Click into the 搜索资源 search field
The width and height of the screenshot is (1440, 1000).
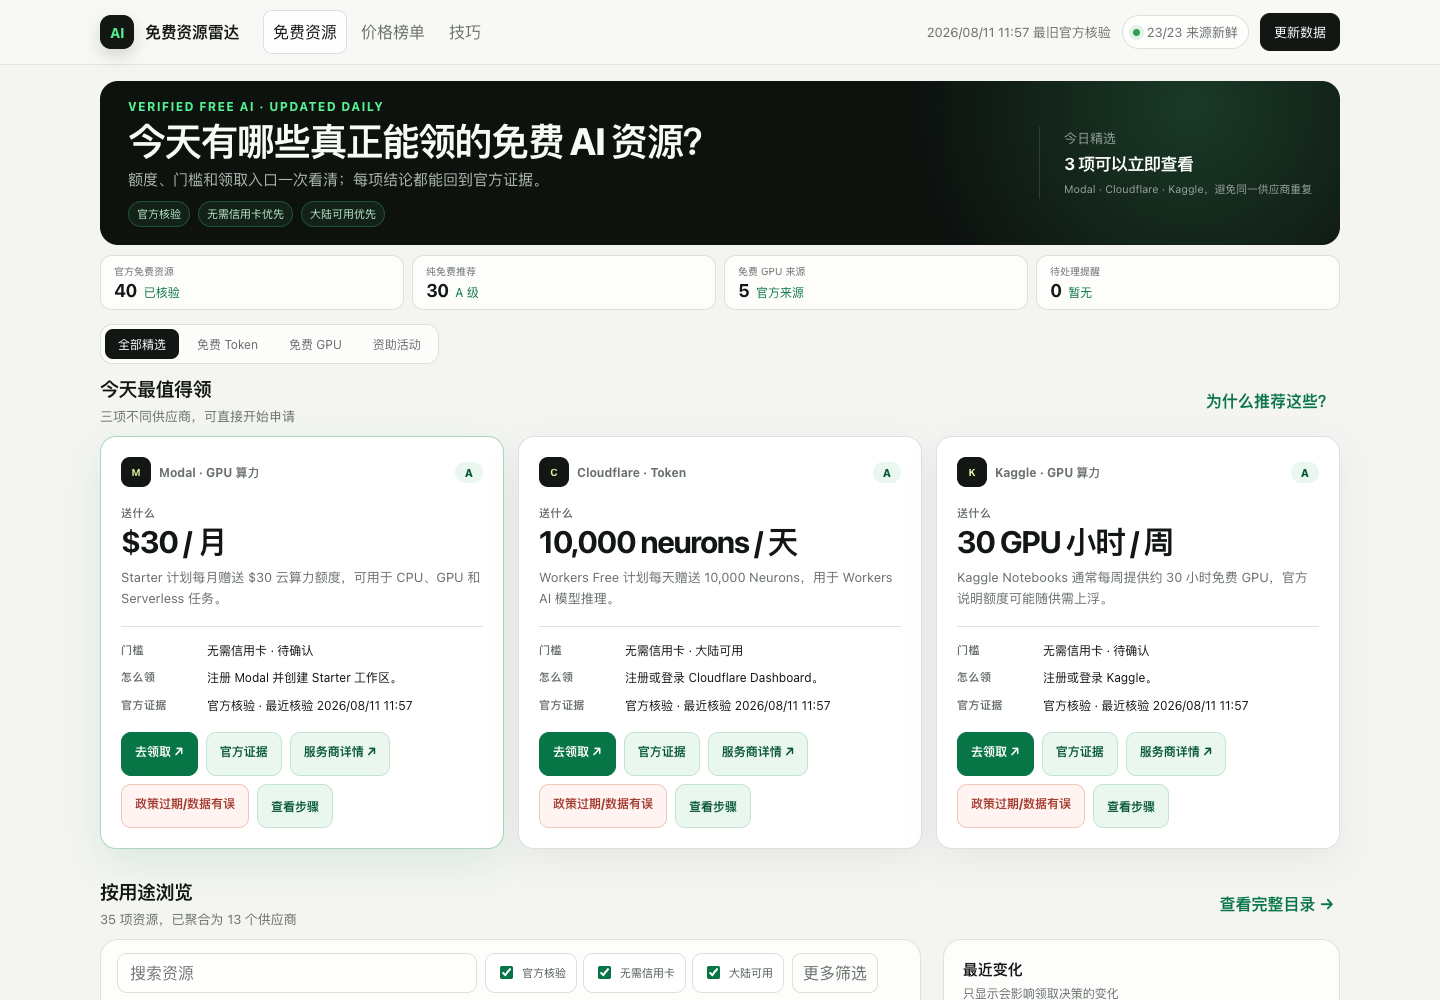[297, 973]
